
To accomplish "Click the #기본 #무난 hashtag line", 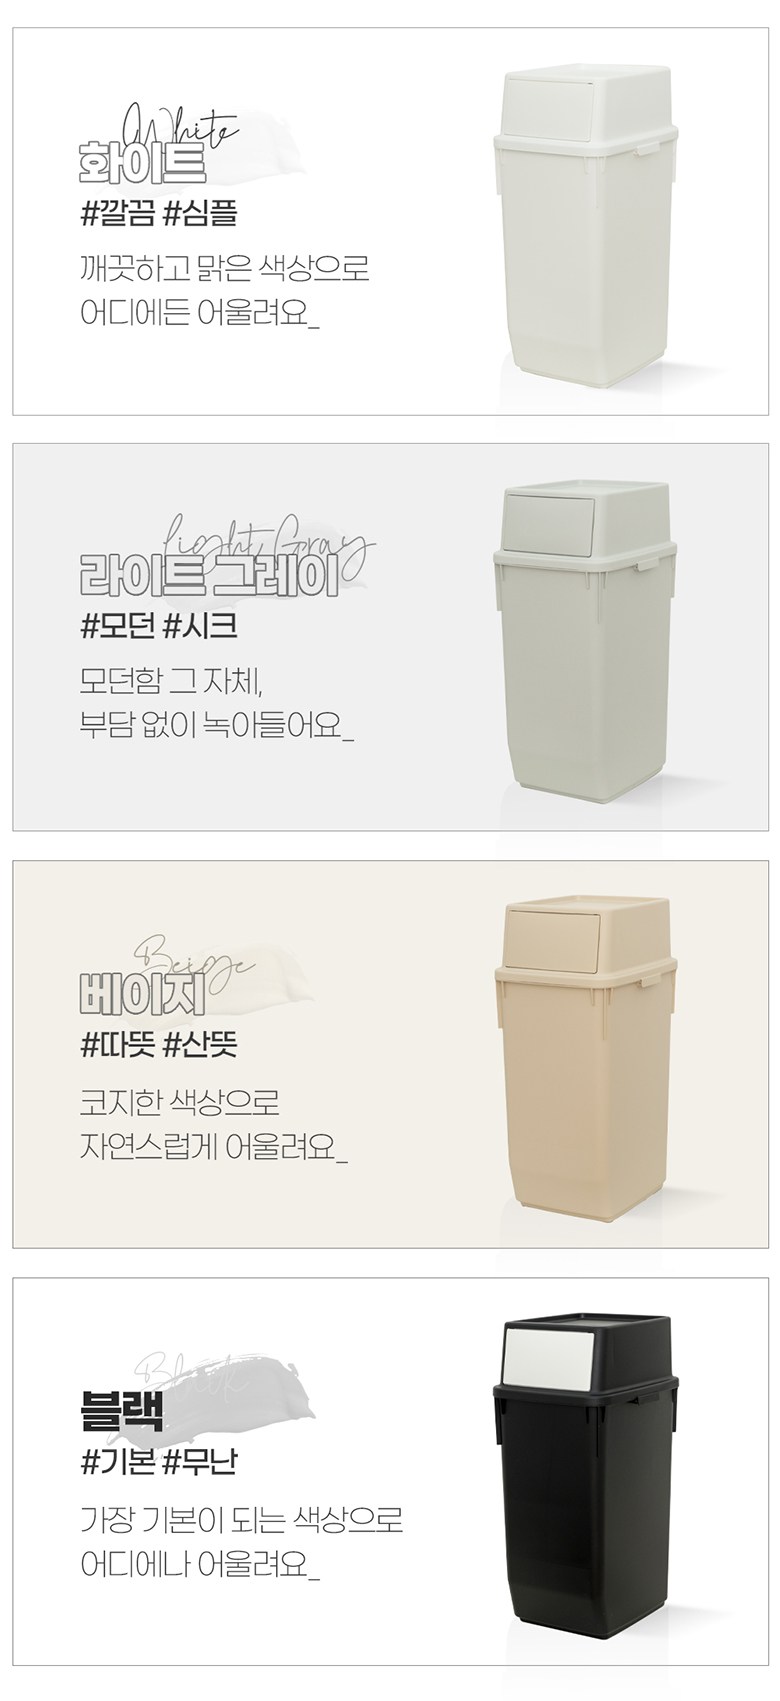I will 158,1463.
